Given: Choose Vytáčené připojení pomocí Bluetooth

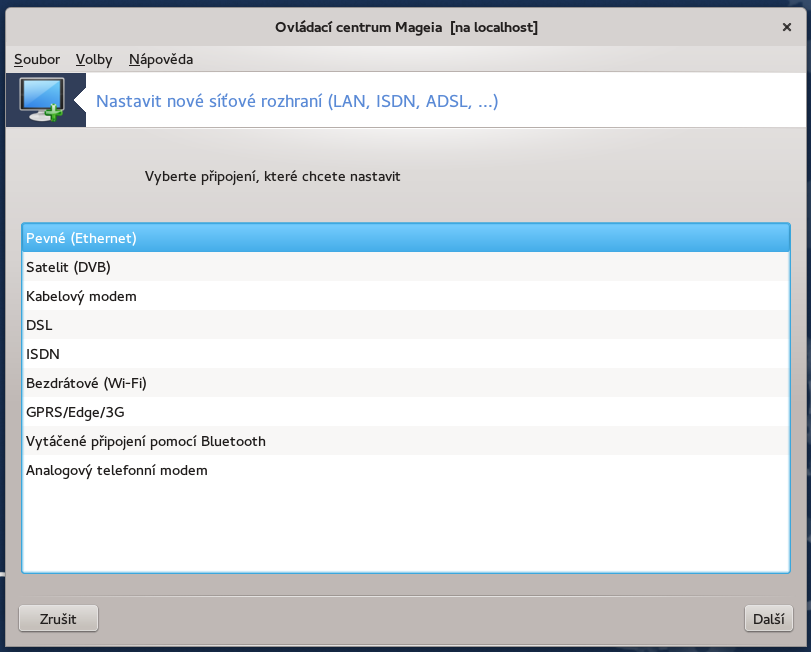Looking at the screenshot, I should tap(406, 441).
